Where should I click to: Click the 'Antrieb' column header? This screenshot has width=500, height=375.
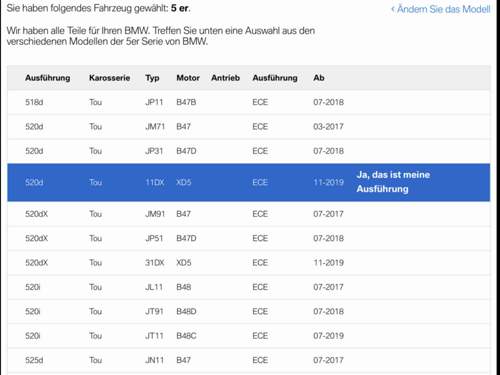pyautogui.click(x=225, y=78)
